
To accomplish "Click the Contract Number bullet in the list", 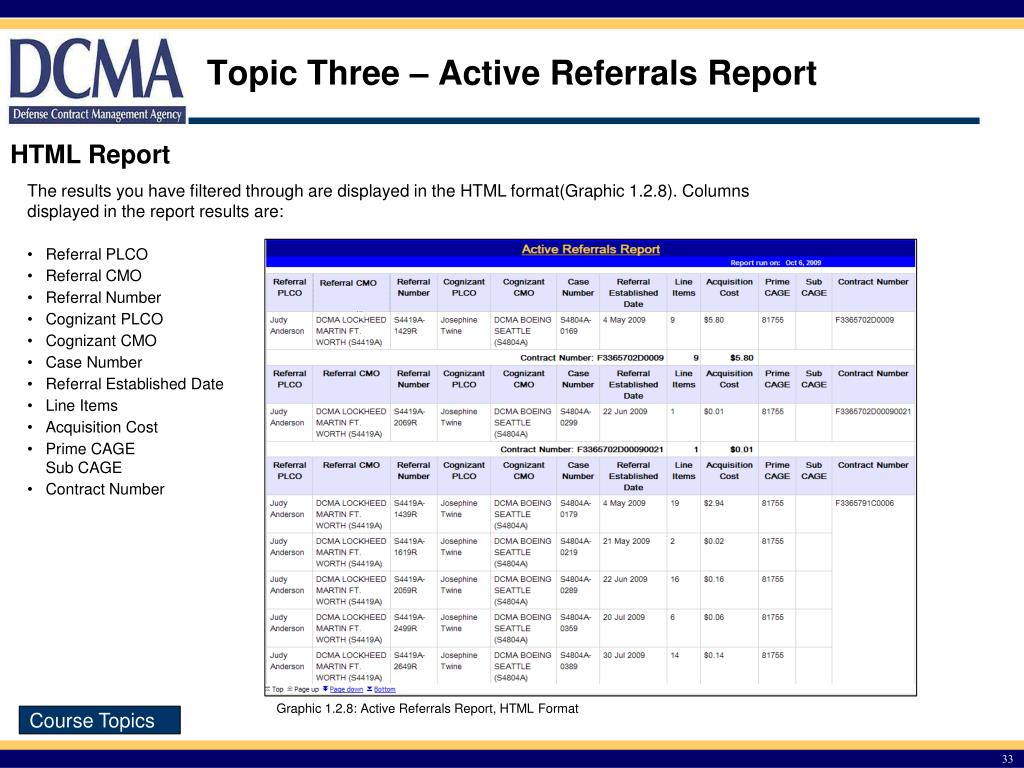I will pyautogui.click(x=104, y=488).
